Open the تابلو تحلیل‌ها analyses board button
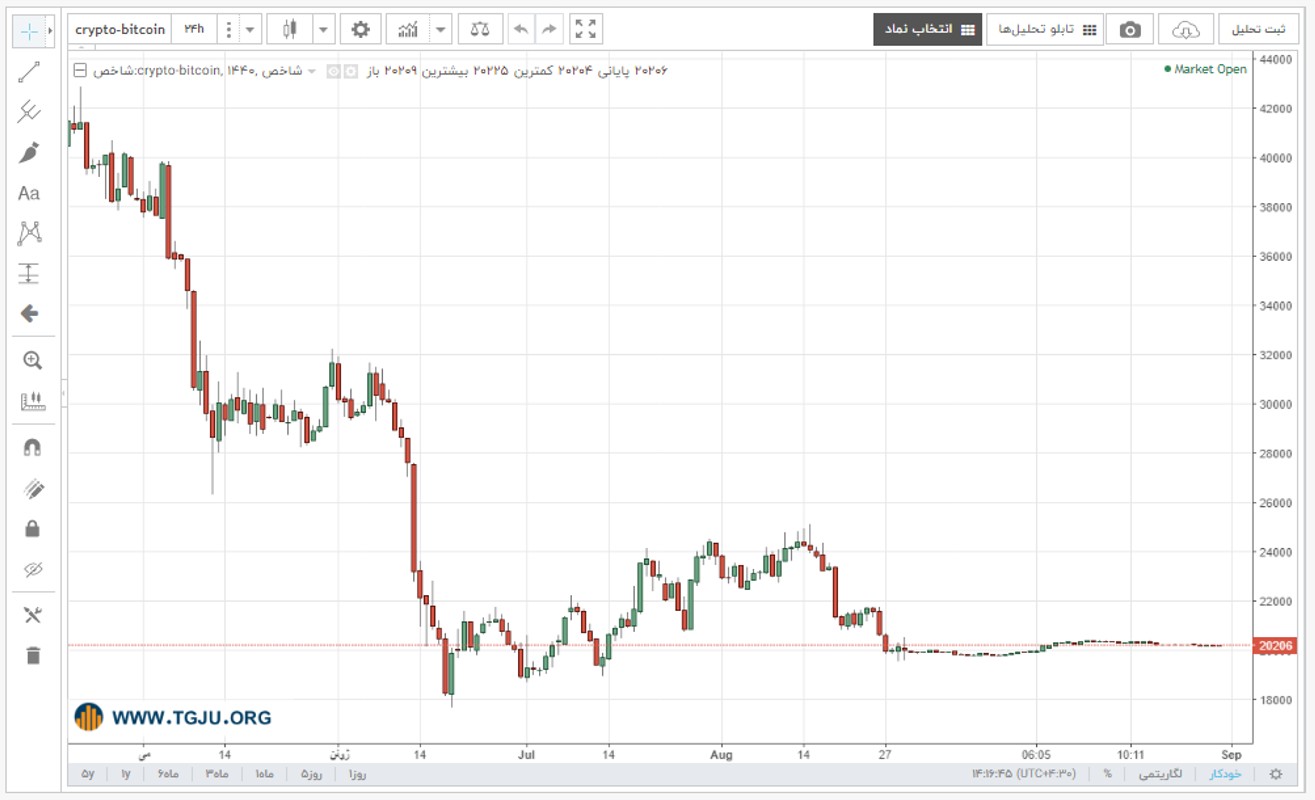Viewport: 1315px width, 800px height. tap(1045, 30)
